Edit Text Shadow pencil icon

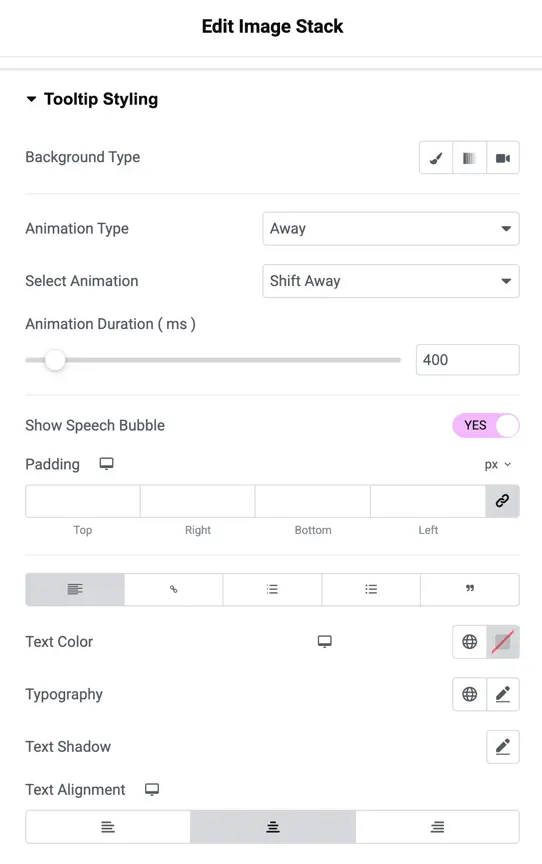pos(503,747)
